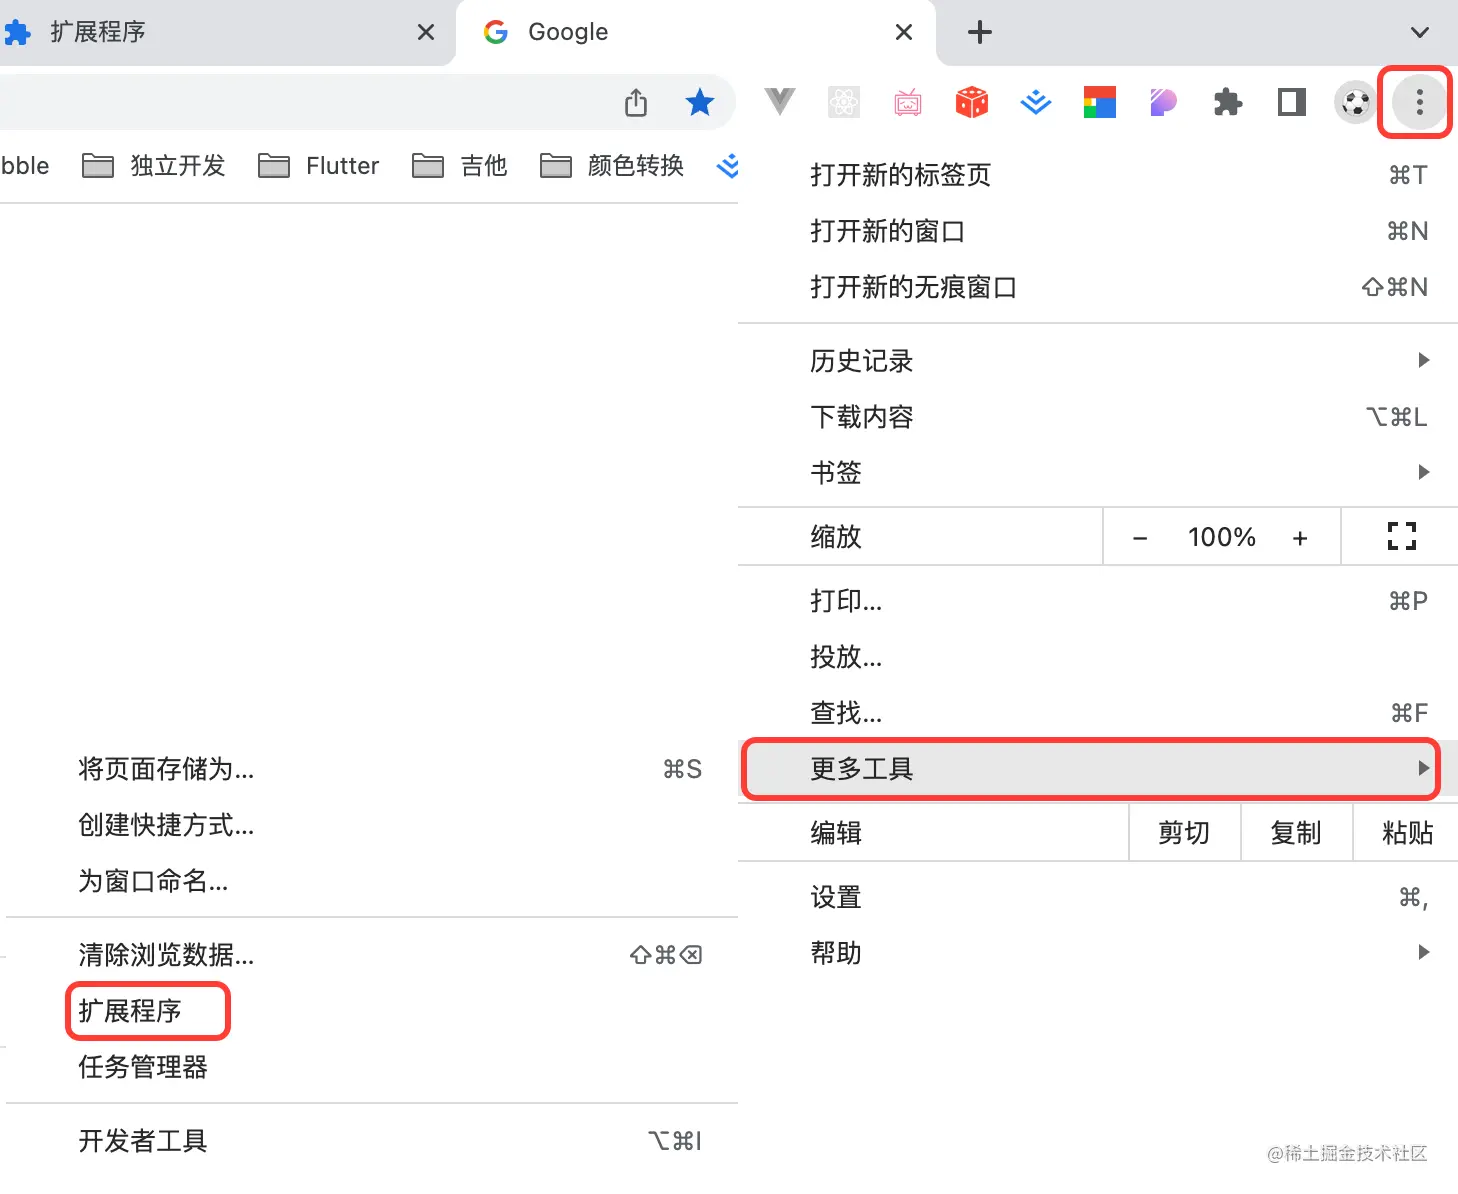Open the Extensions puzzle-piece icon
Viewport: 1458px width, 1194px height.
pyautogui.click(x=1228, y=102)
